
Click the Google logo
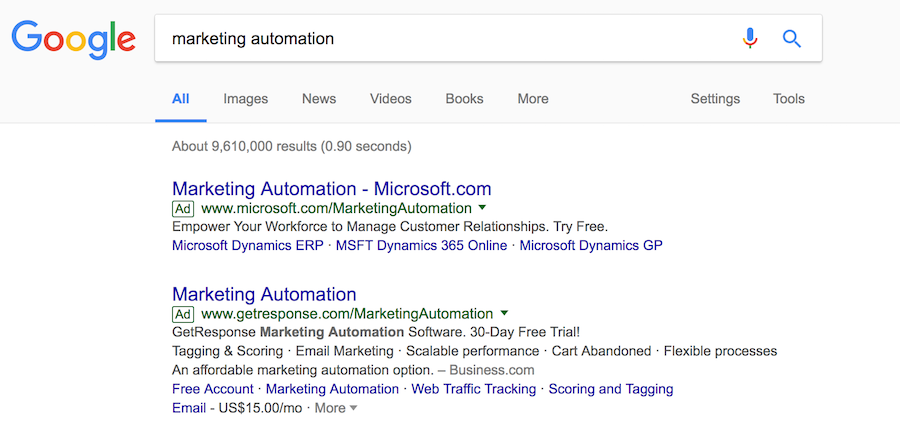[x=73, y=40]
